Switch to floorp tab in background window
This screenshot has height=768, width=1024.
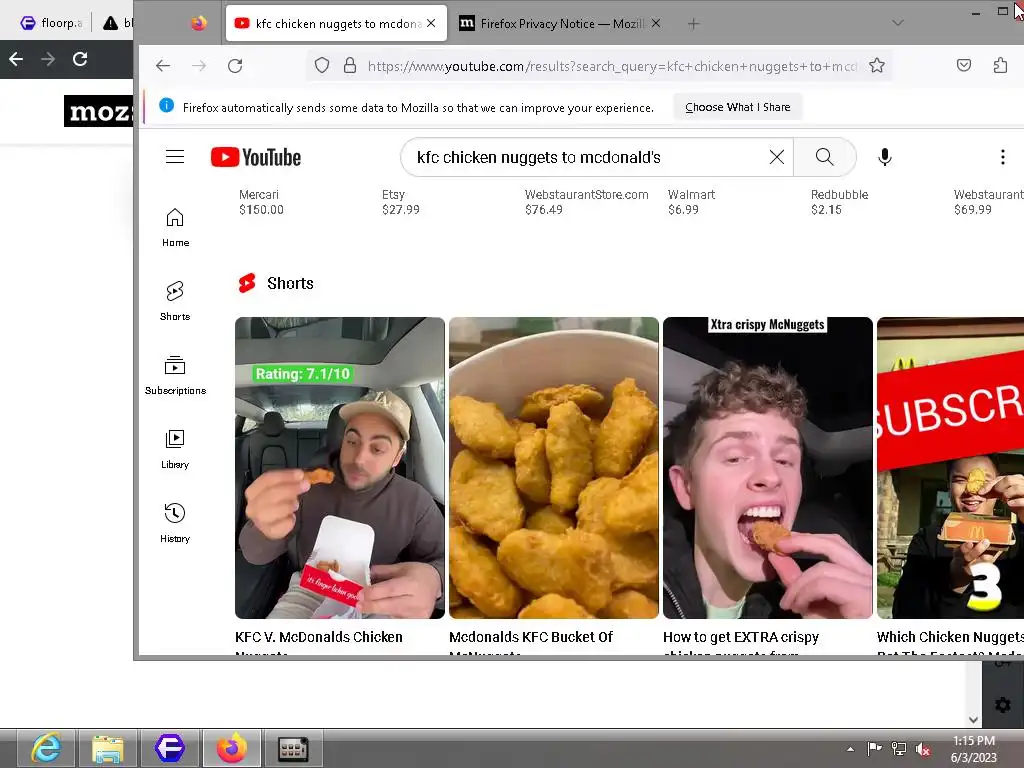pos(51,23)
